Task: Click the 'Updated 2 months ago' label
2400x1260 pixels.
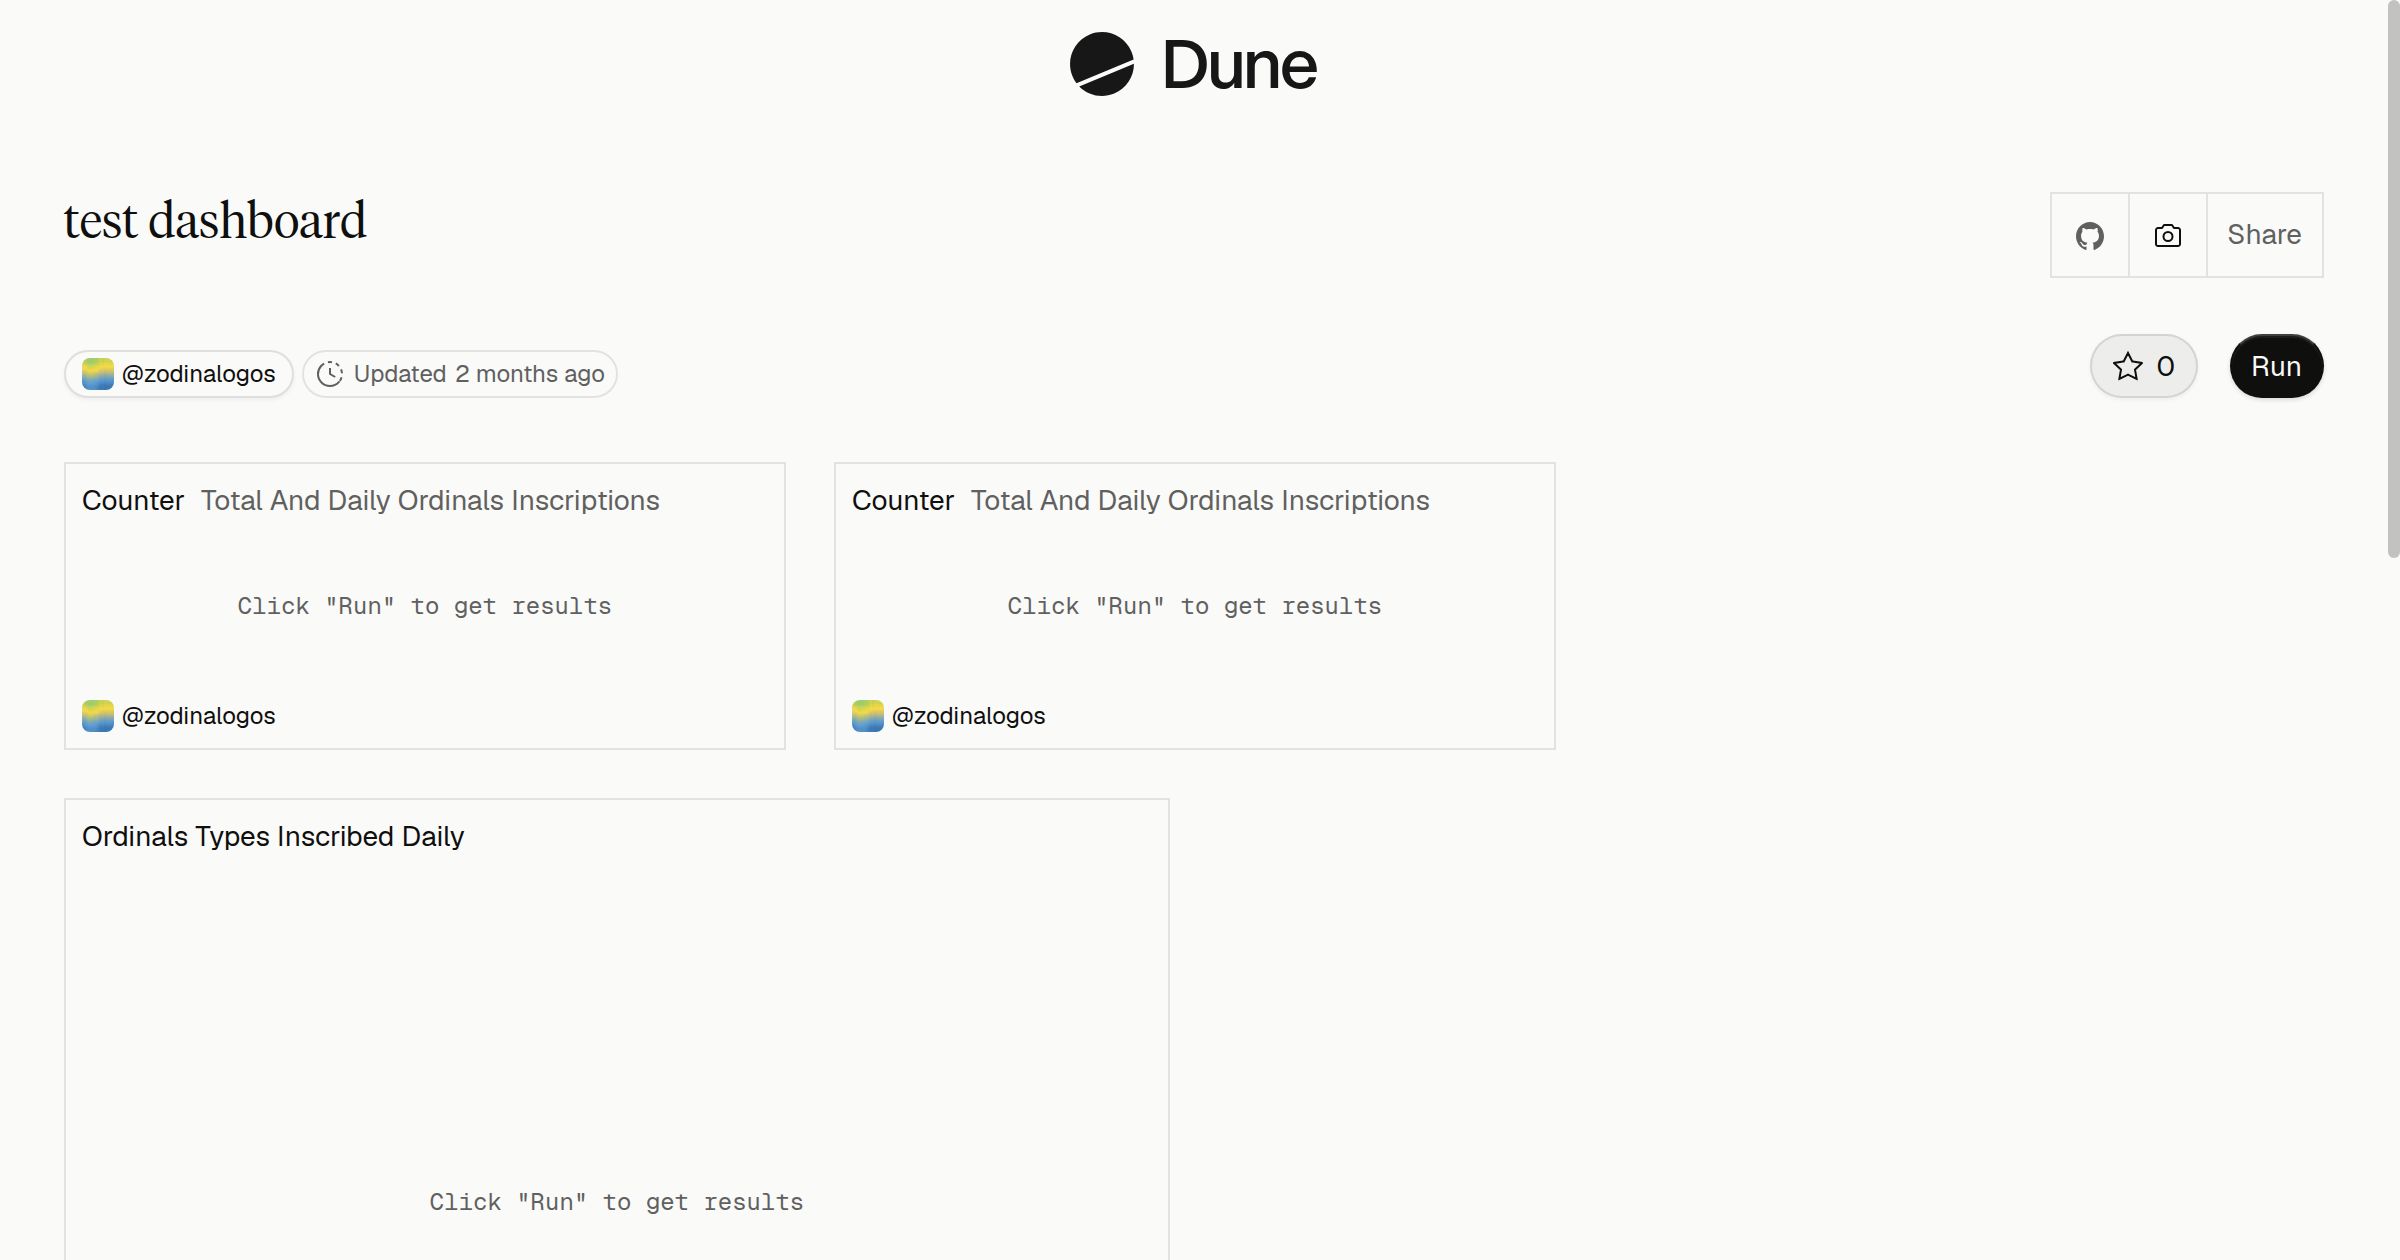Action: coord(479,374)
